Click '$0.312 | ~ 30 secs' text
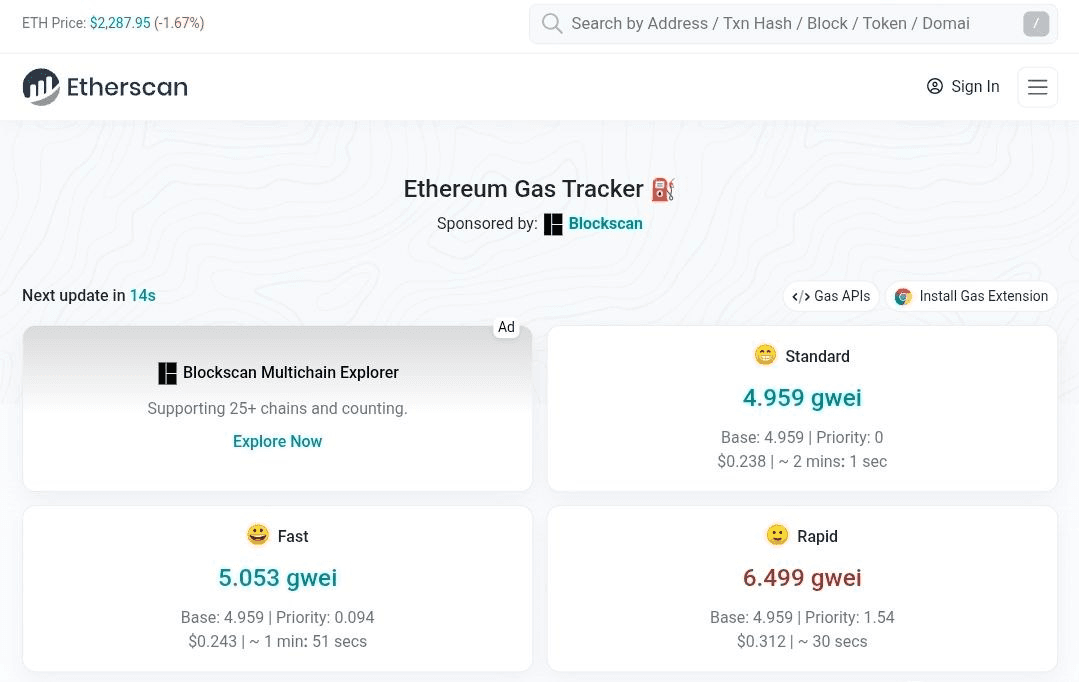This screenshot has width=1079, height=682. 802,641
